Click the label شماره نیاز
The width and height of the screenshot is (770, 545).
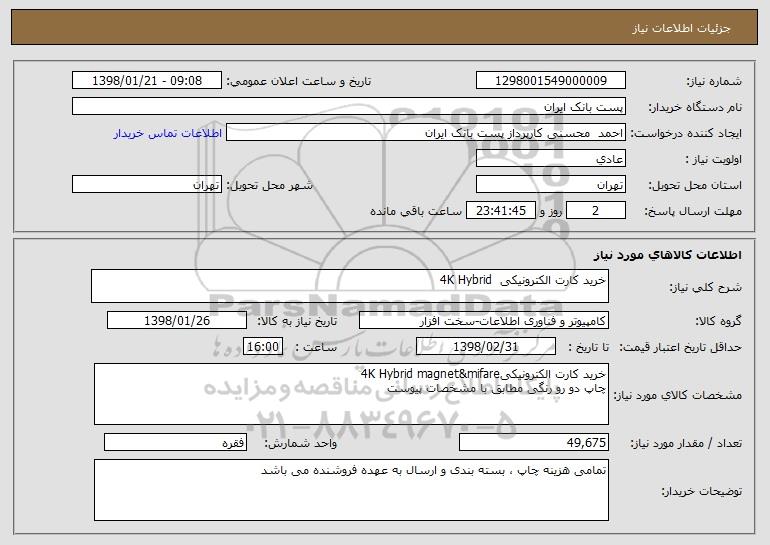[714, 81]
